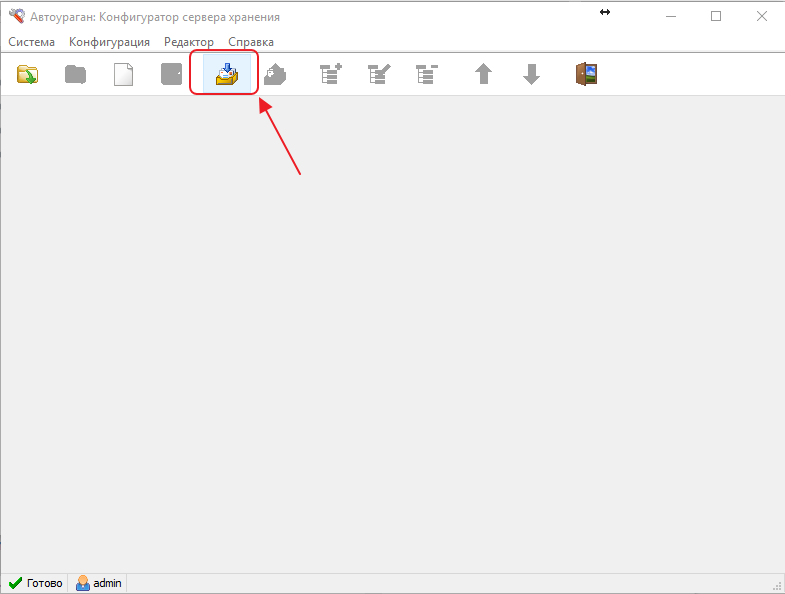Click the list icon with minus sign
785x594 pixels.
point(427,75)
